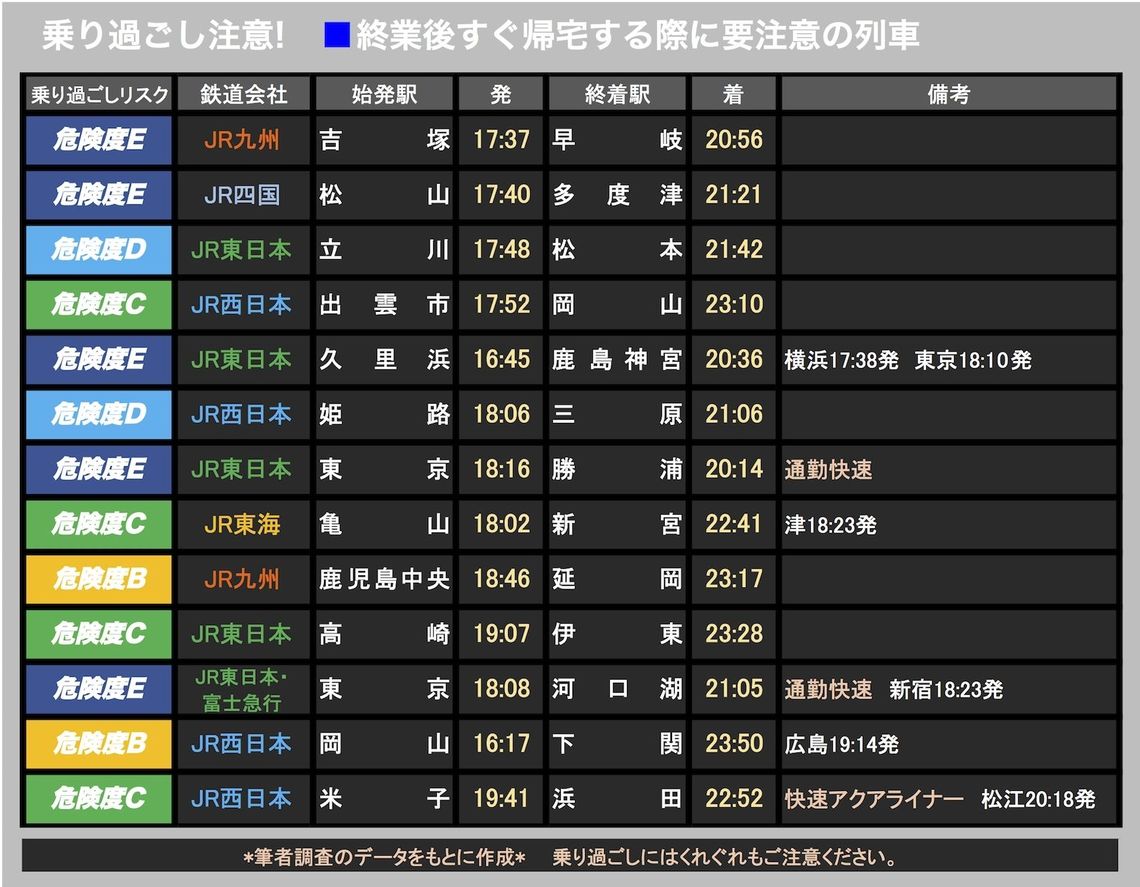Viewport: 1140px width, 887px height.
Task: Click the departure time 18:16
Action: [501, 469]
